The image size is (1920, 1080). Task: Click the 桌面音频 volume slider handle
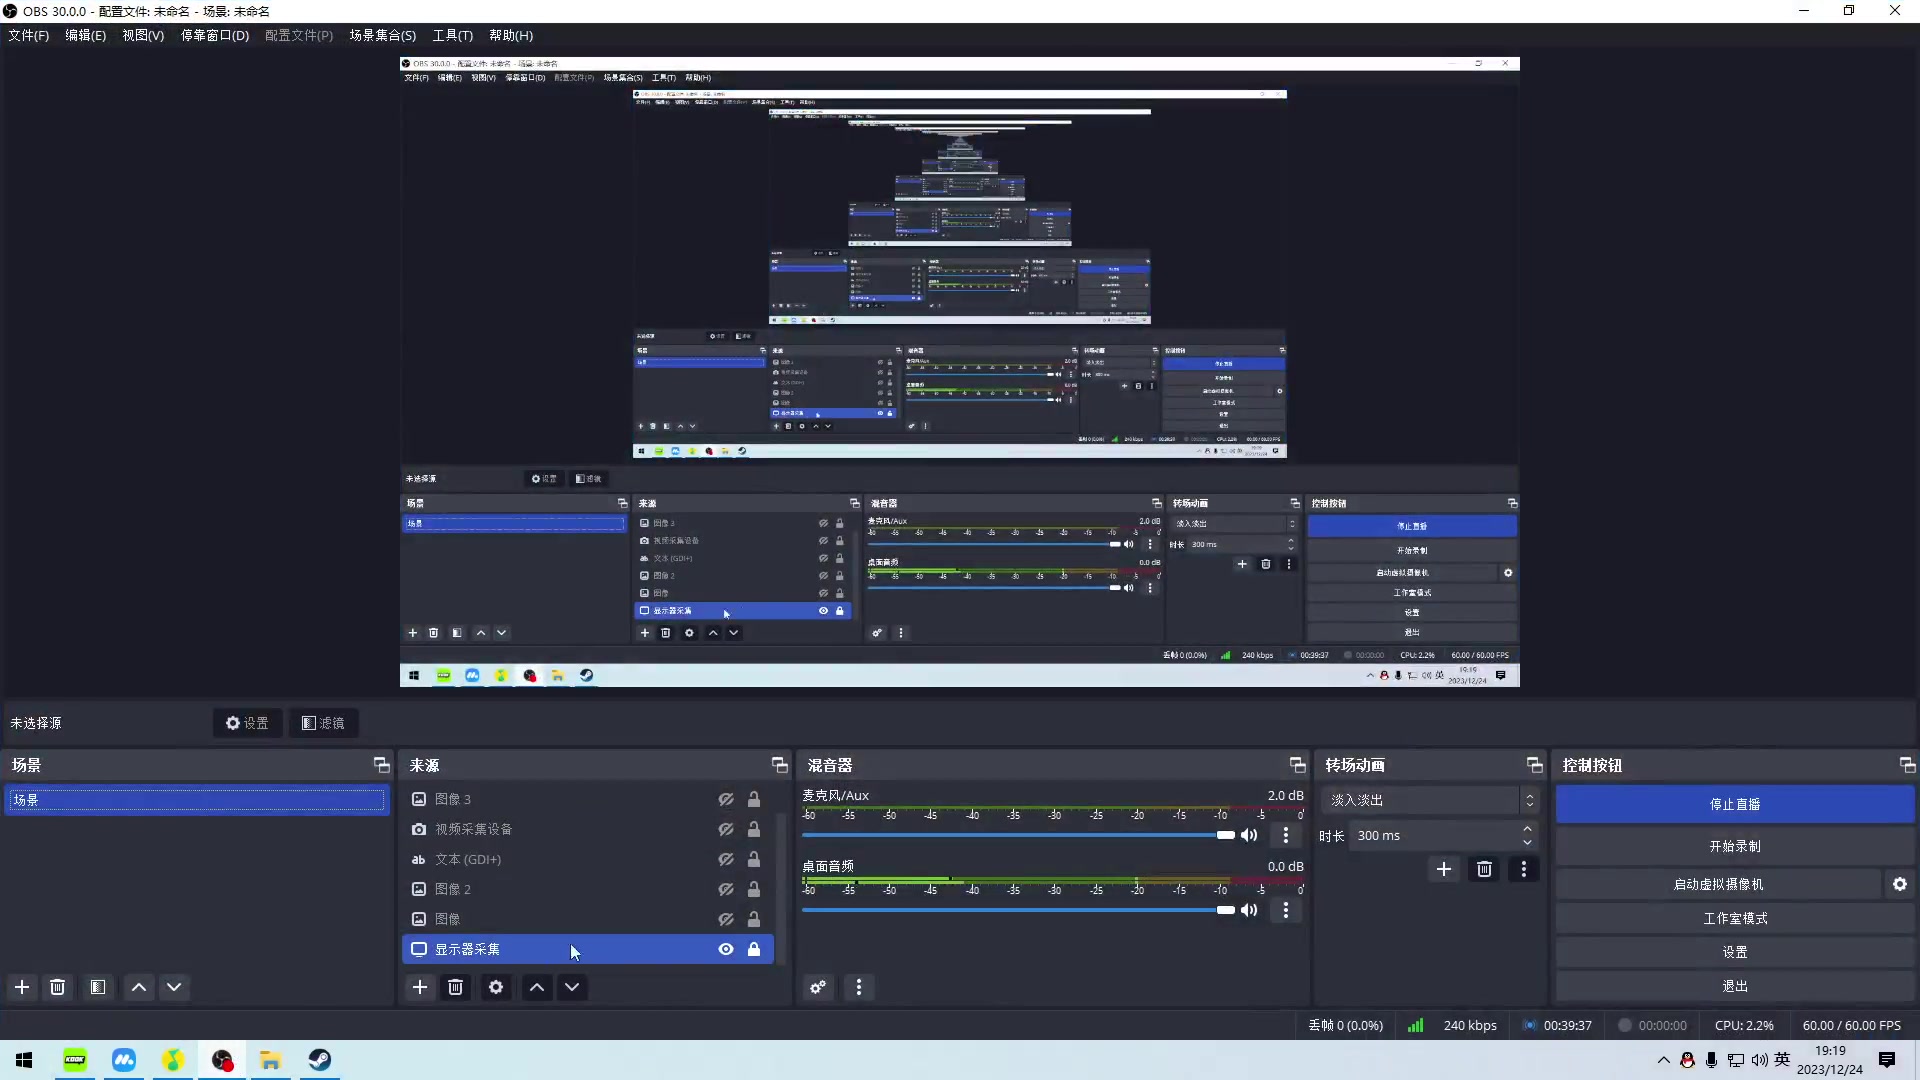coord(1225,910)
